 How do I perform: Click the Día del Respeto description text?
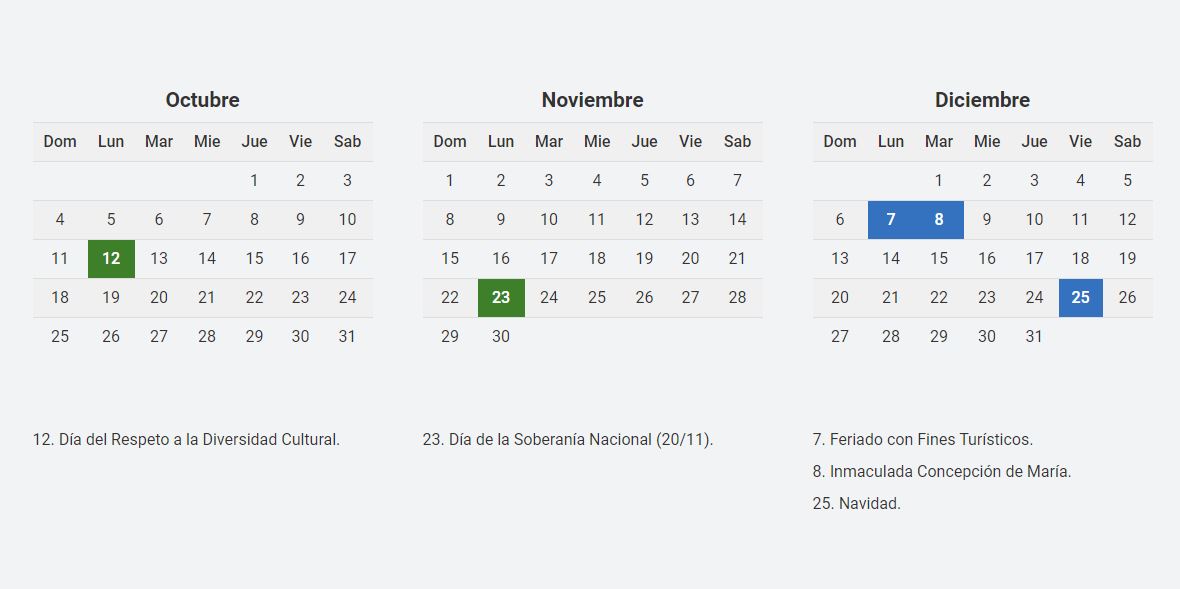coord(187,440)
